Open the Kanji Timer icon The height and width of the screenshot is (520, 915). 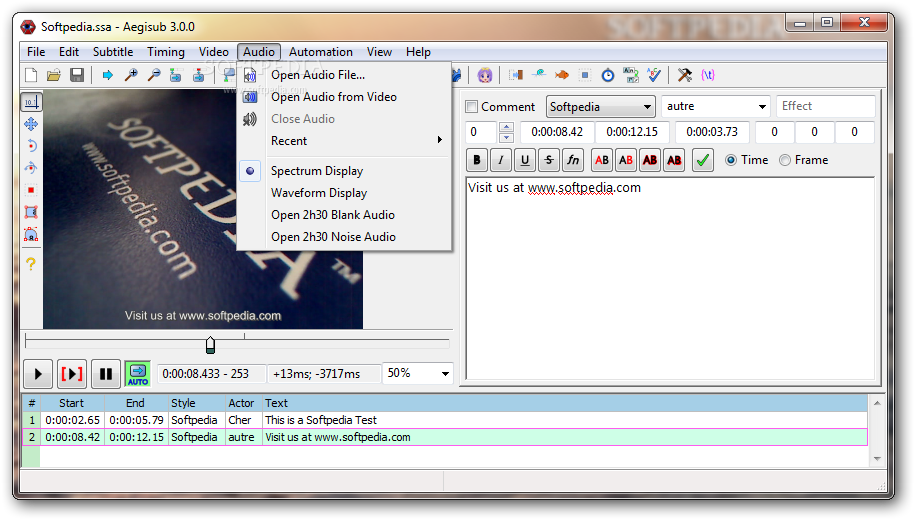click(631, 75)
